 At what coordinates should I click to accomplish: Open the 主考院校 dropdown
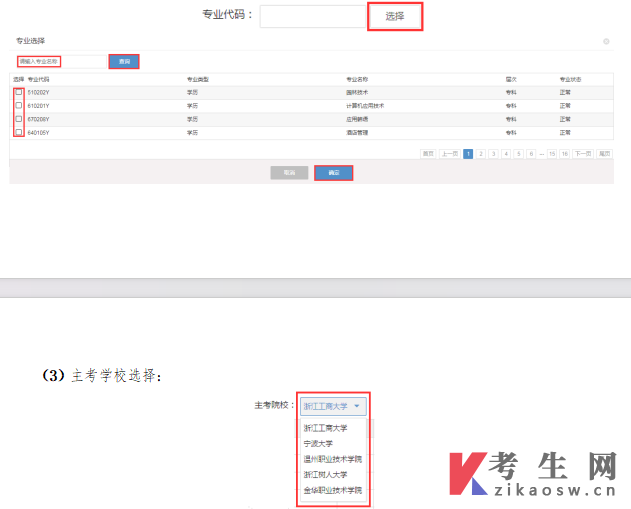point(333,406)
